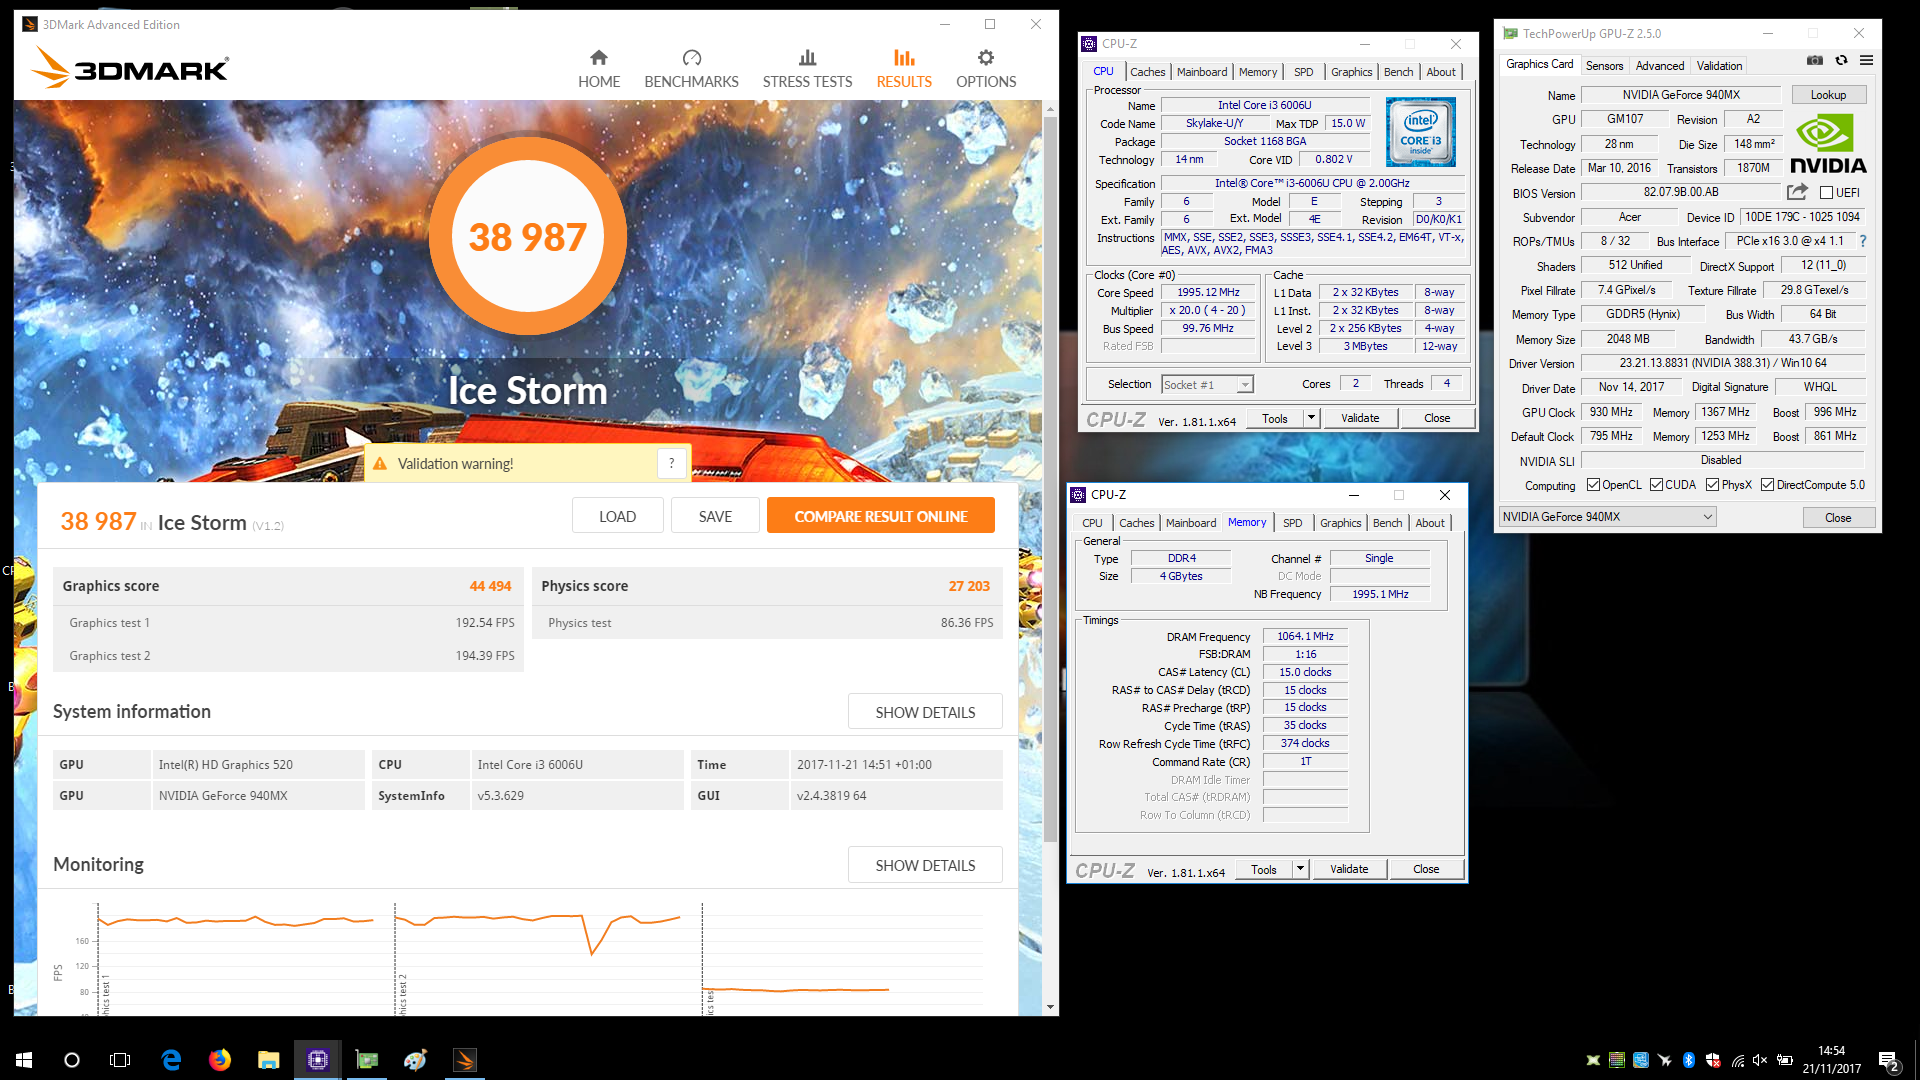Click LOAD button in 3DMark

coord(617,516)
